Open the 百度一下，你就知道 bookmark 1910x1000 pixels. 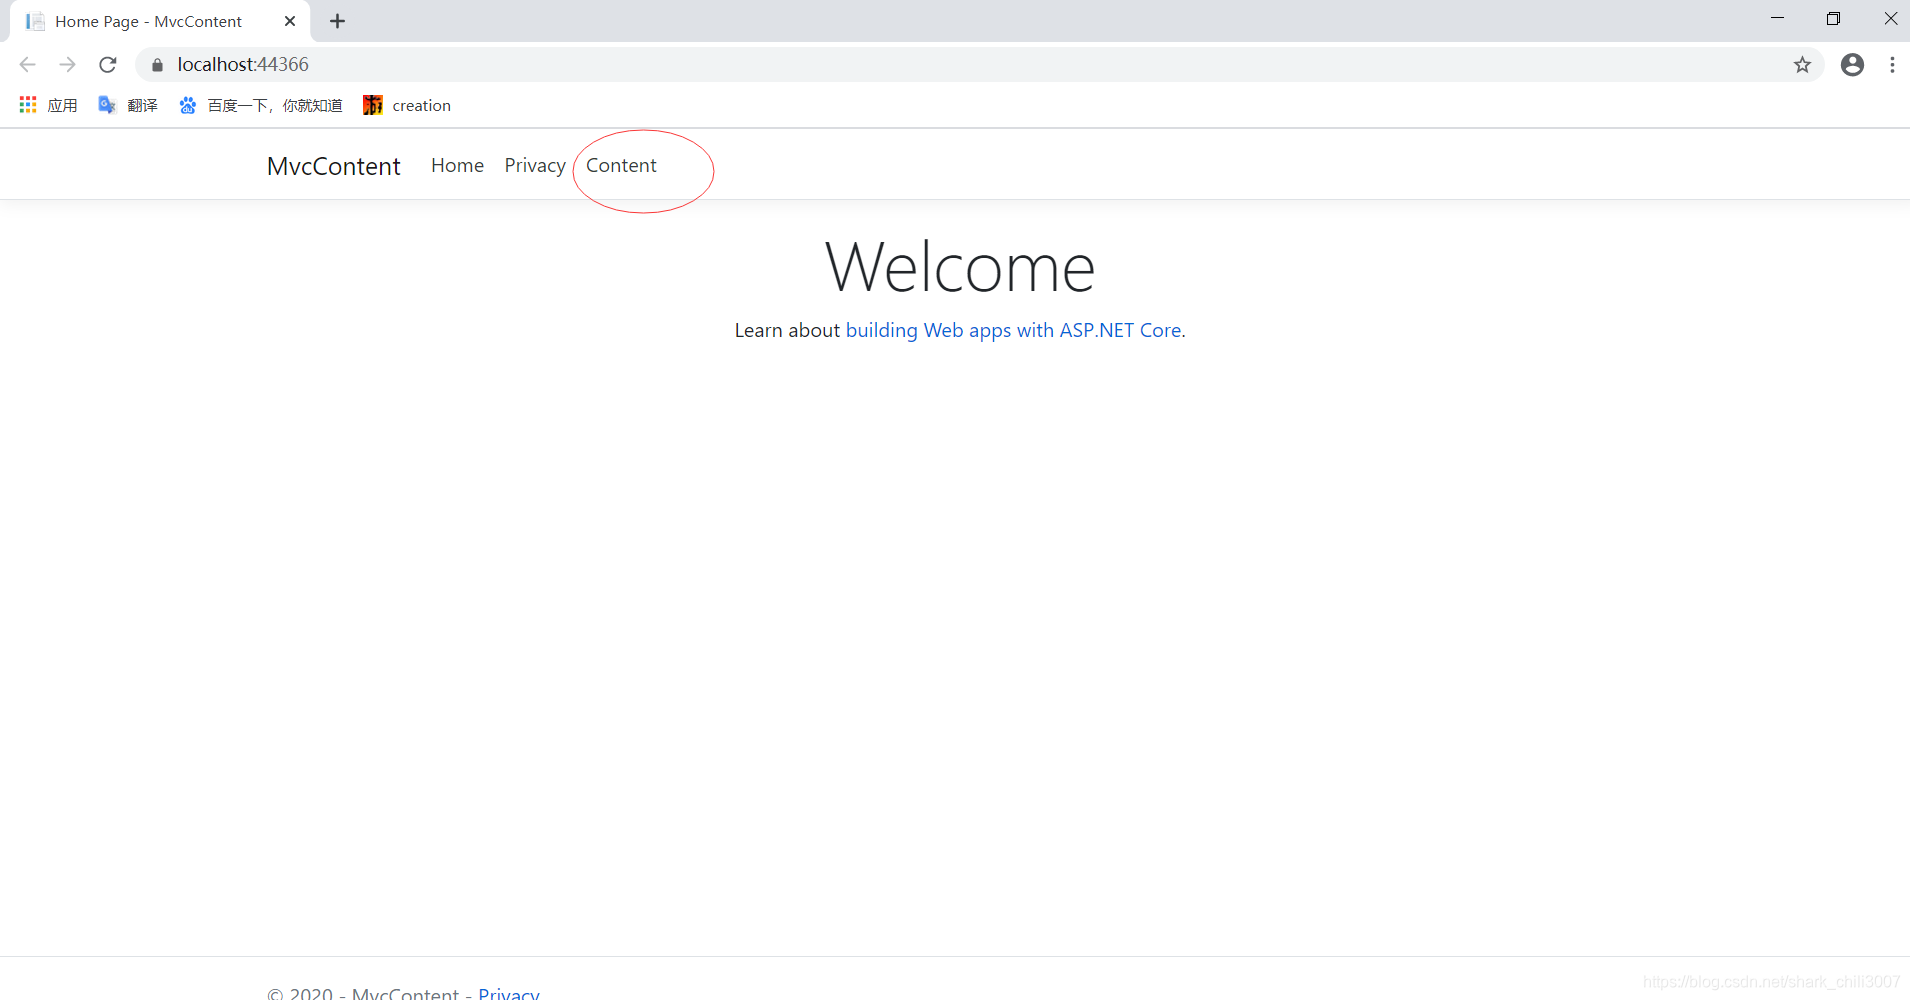click(260, 105)
